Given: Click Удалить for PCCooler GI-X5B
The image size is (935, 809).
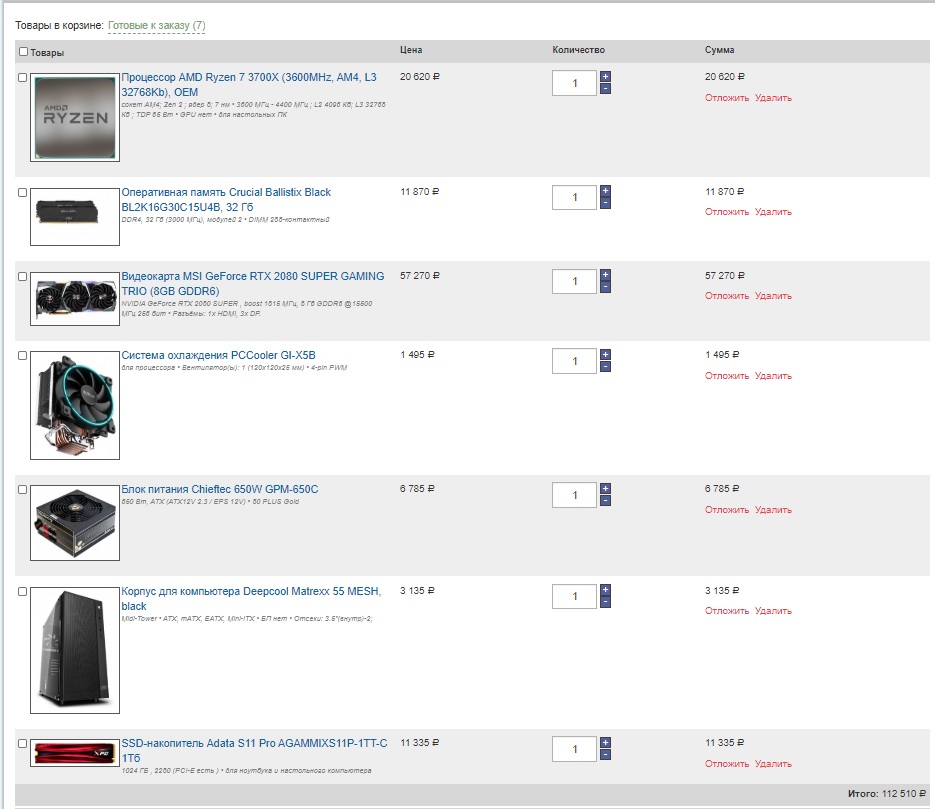Looking at the screenshot, I should pyautogui.click(x=773, y=376).
